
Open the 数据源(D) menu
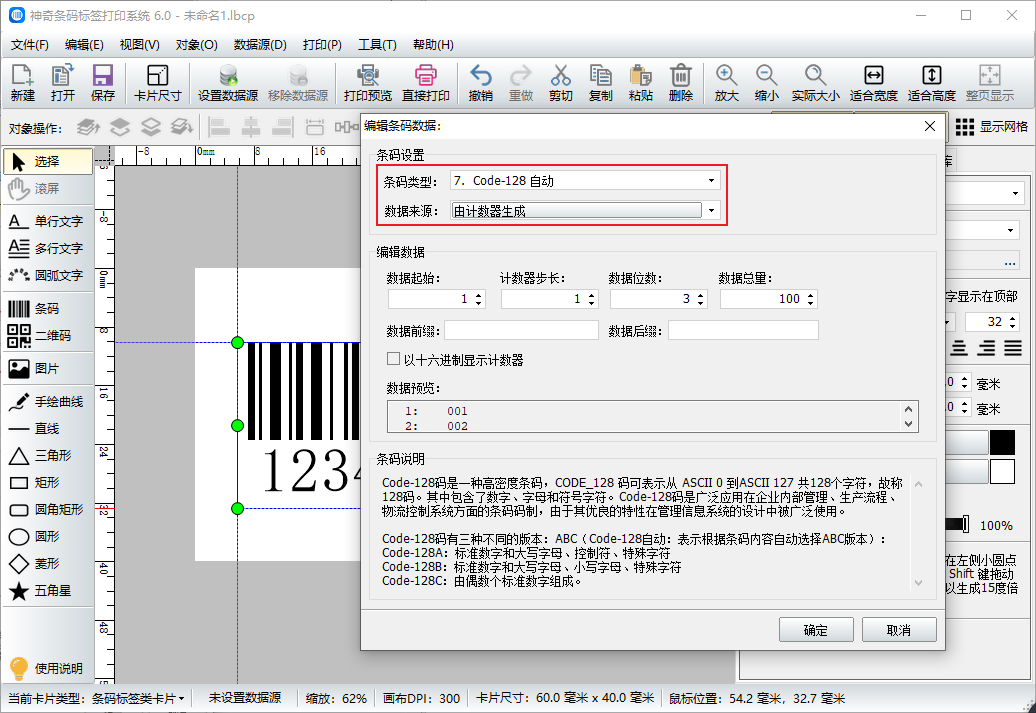[260, 45]
